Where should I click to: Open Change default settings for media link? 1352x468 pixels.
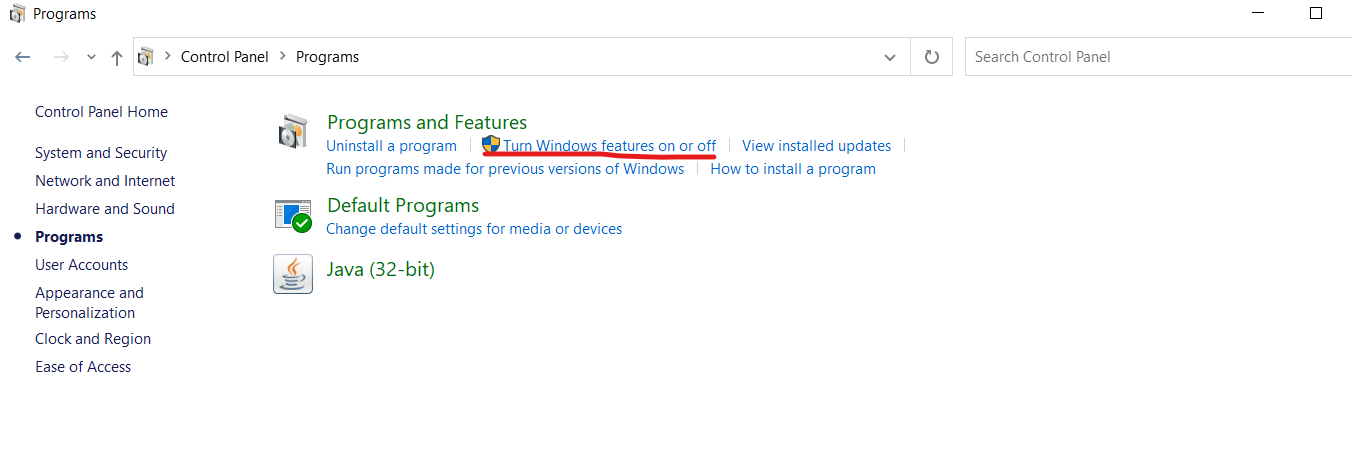point(474,229)
